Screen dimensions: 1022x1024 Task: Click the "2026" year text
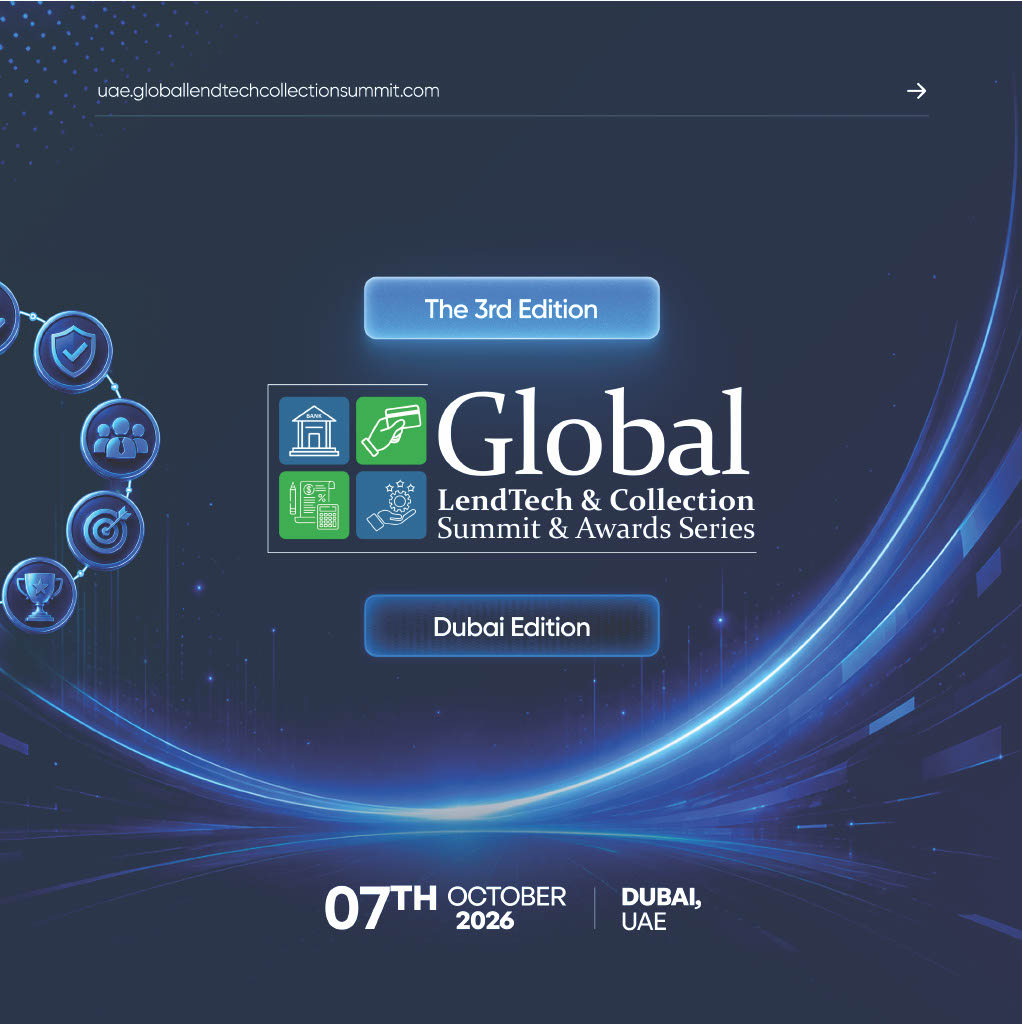[485, 921]
